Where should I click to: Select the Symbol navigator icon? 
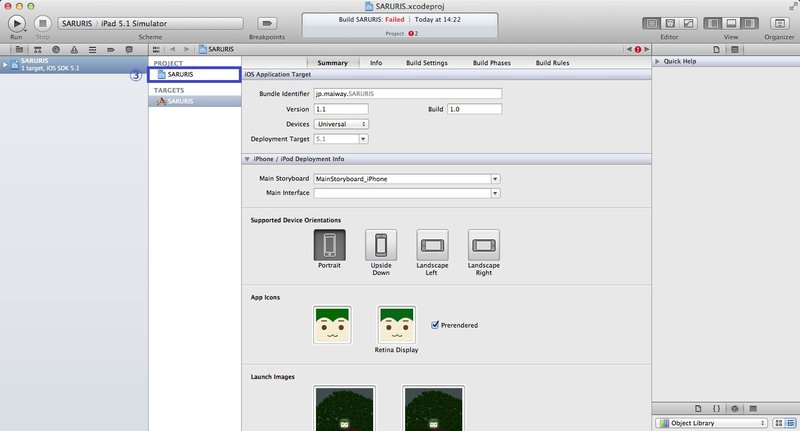(37, 49)
